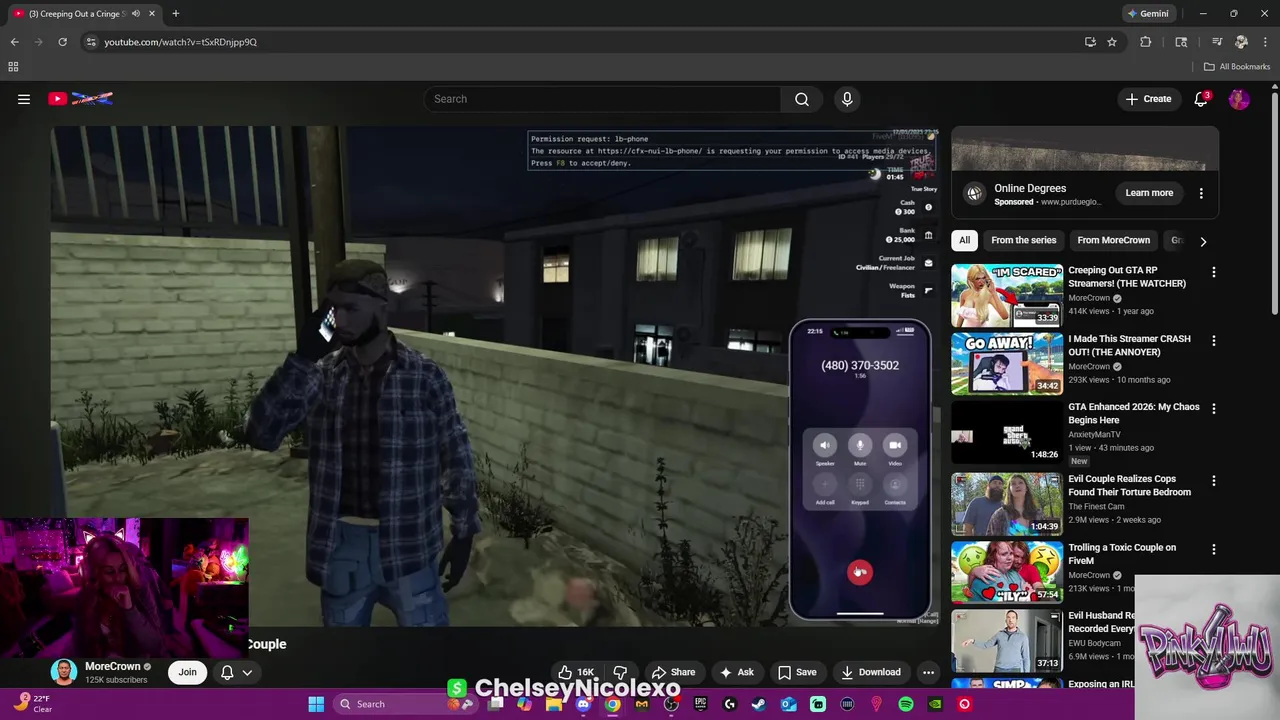This screenshot has width=1280, height=720.
Task: Open MoreCrown channel avatar
Action: click(x=64, y=672)
